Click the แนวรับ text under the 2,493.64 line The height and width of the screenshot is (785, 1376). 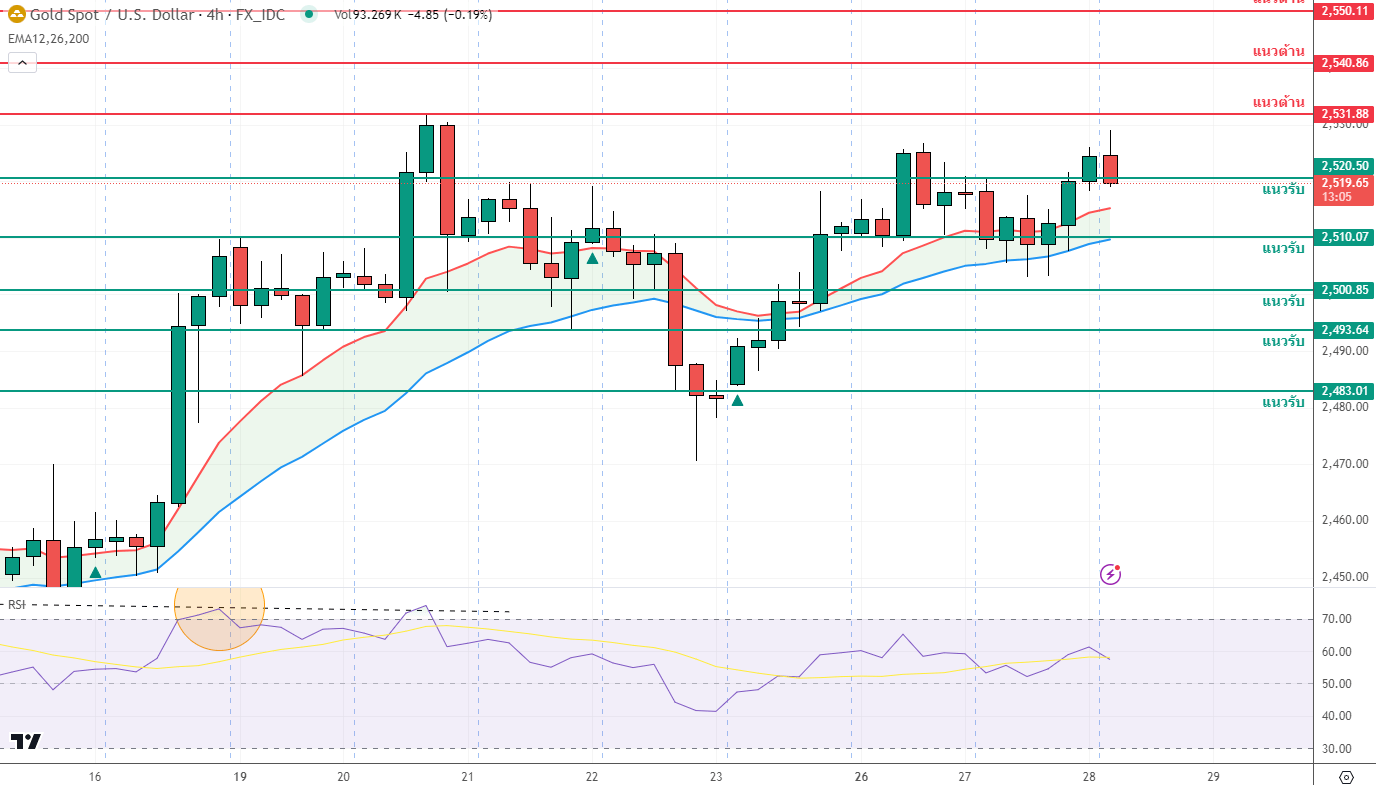point(1283,341)
